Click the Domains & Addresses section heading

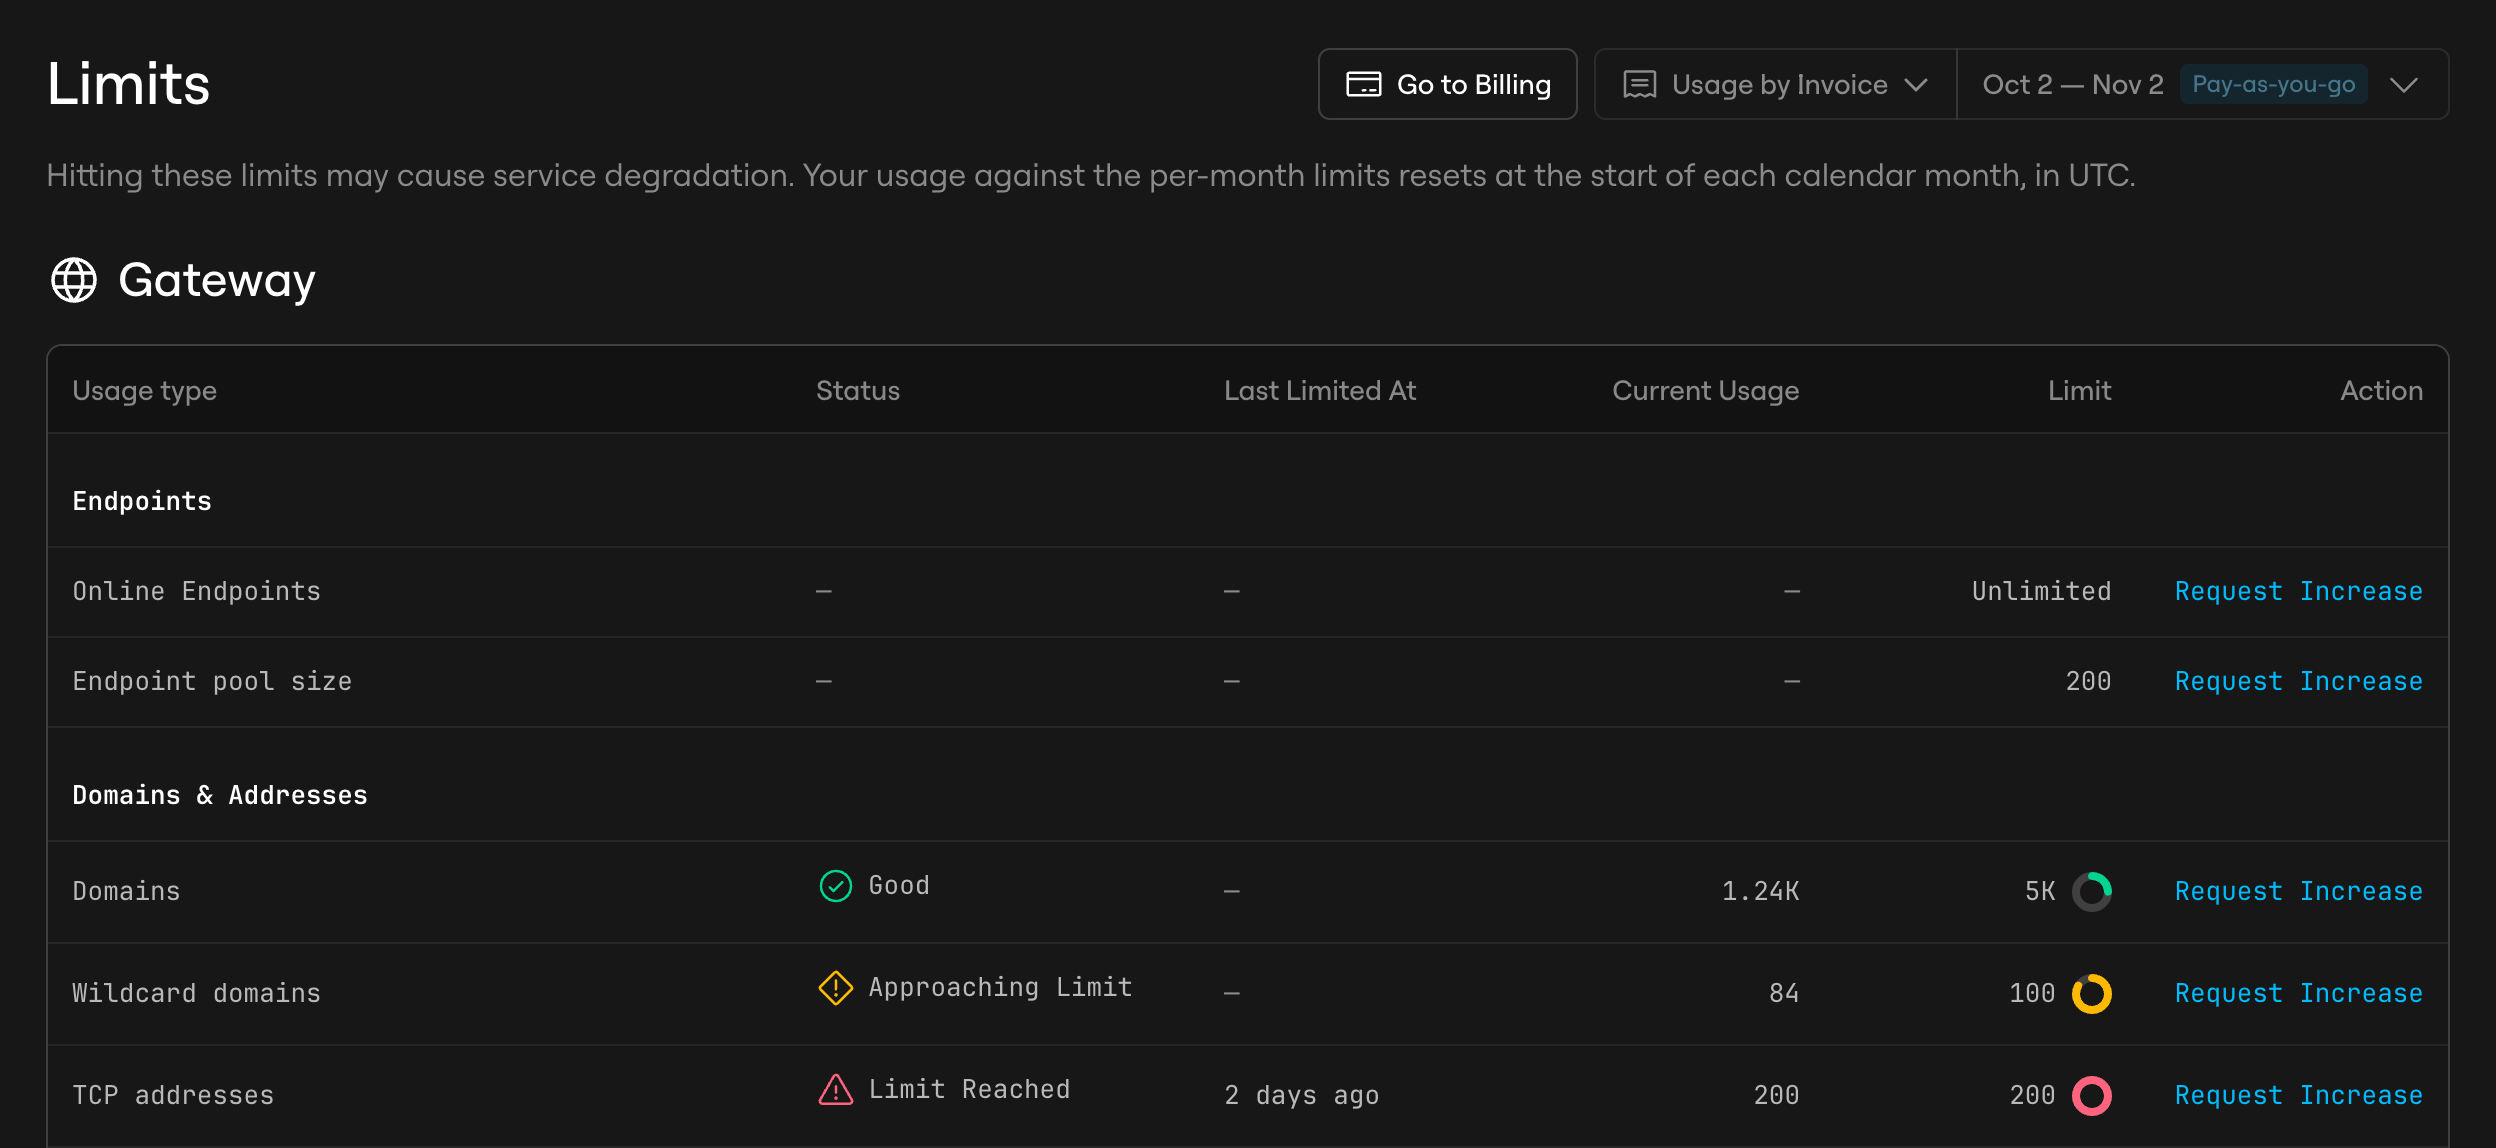point(220,795)
